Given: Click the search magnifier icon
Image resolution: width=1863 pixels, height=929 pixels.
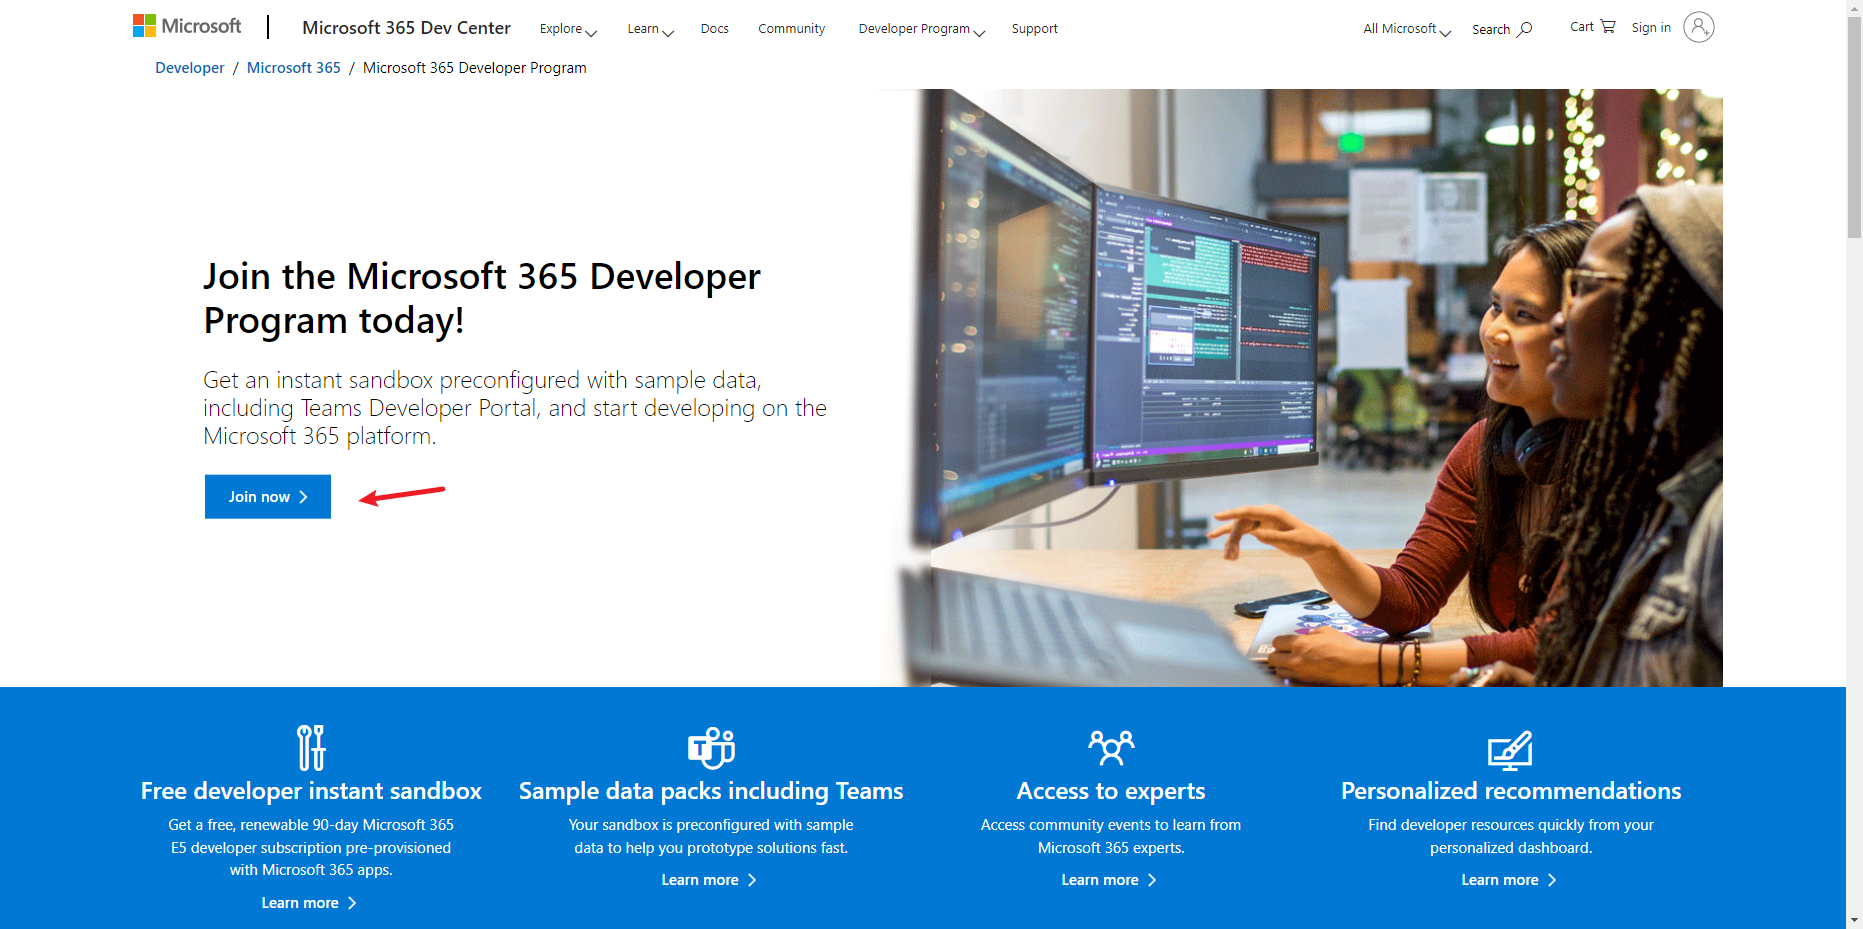Looking at the screenshot, I should click(x=1525, y=29).
